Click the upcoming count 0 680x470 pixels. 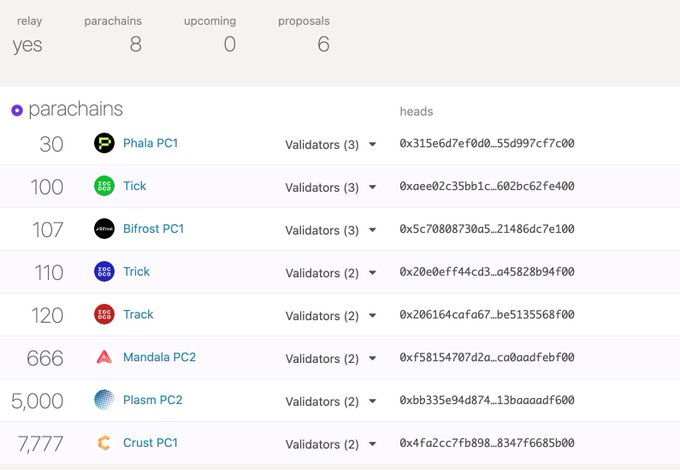click(x=230, y=44)
